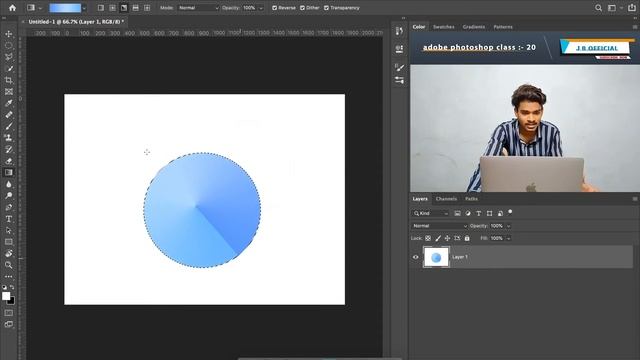Select the Type tool
640x360 pixels.
click(x=9, y=219)
